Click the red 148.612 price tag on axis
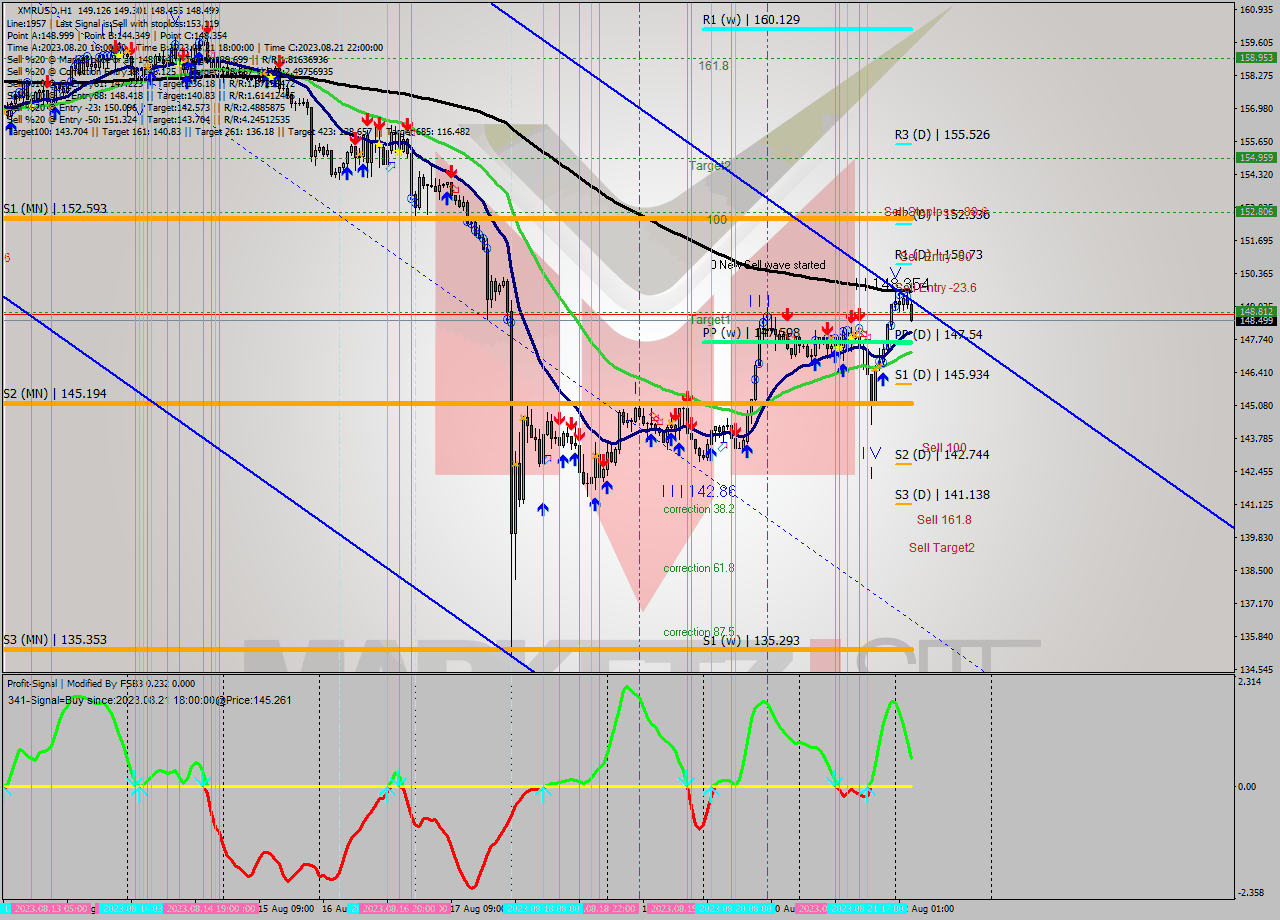Screen dimensions: 1280x920 click(1256, 311)
